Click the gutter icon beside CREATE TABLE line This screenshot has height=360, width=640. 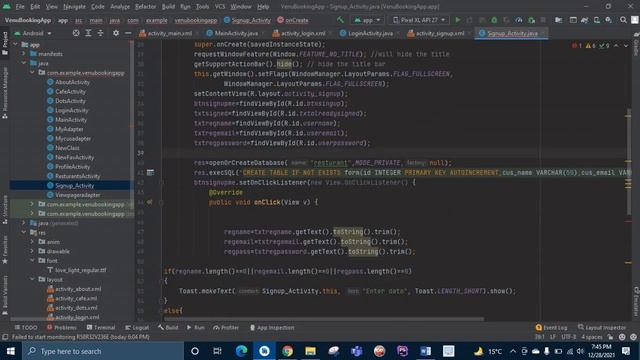(x=150, y=172)
